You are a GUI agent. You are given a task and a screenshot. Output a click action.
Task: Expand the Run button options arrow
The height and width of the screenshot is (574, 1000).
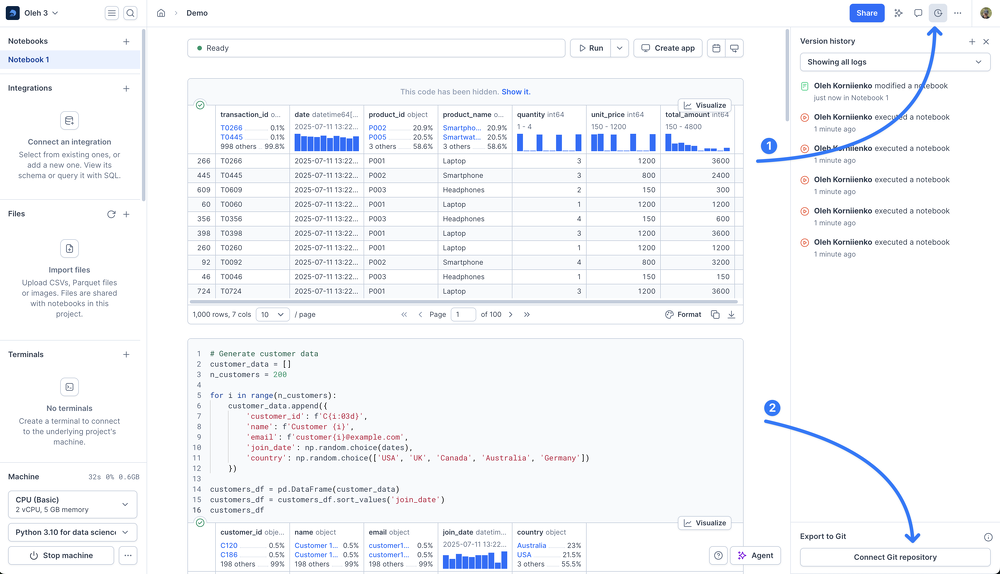pos(620,48)
